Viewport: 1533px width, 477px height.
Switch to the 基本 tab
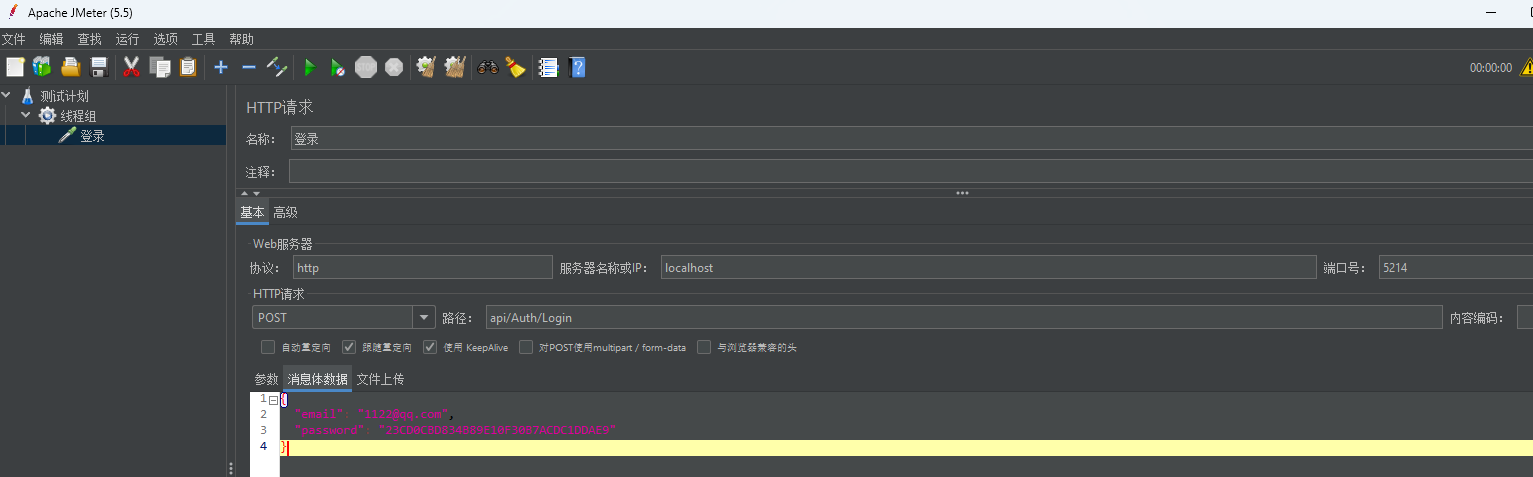(x=252, y=212)
